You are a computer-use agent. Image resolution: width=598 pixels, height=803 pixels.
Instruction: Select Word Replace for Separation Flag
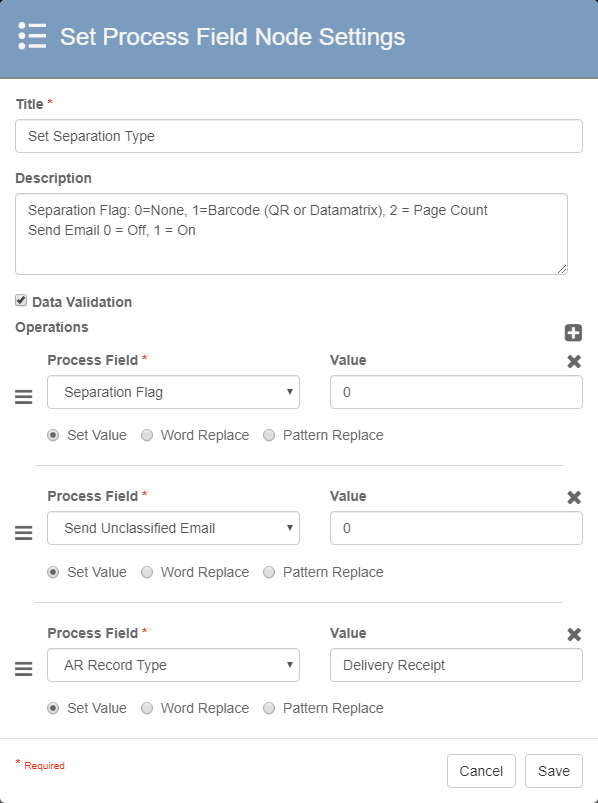[147, 435]
